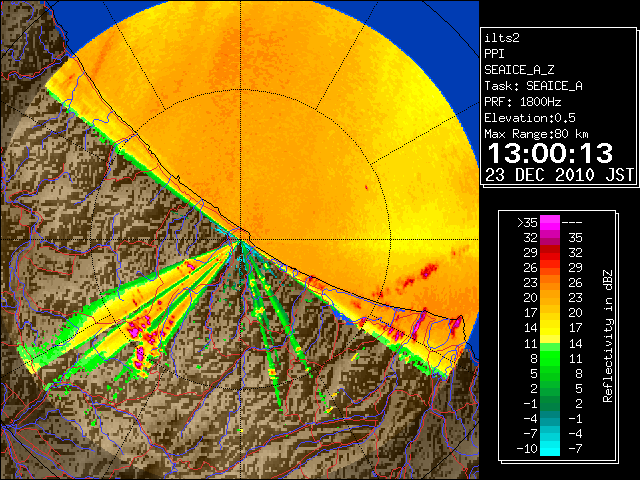This screenshot has height=480, width=640.
Task: Click the '>35' legend value
Action: click(527, 222)
